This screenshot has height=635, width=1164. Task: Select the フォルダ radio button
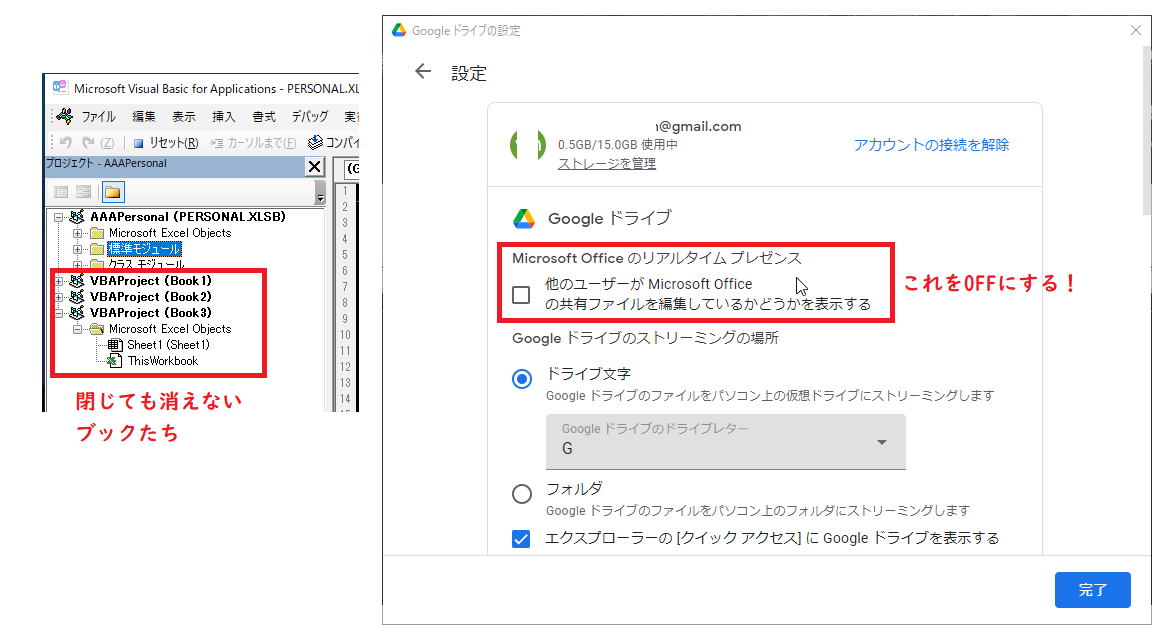(x=522, y=494)
